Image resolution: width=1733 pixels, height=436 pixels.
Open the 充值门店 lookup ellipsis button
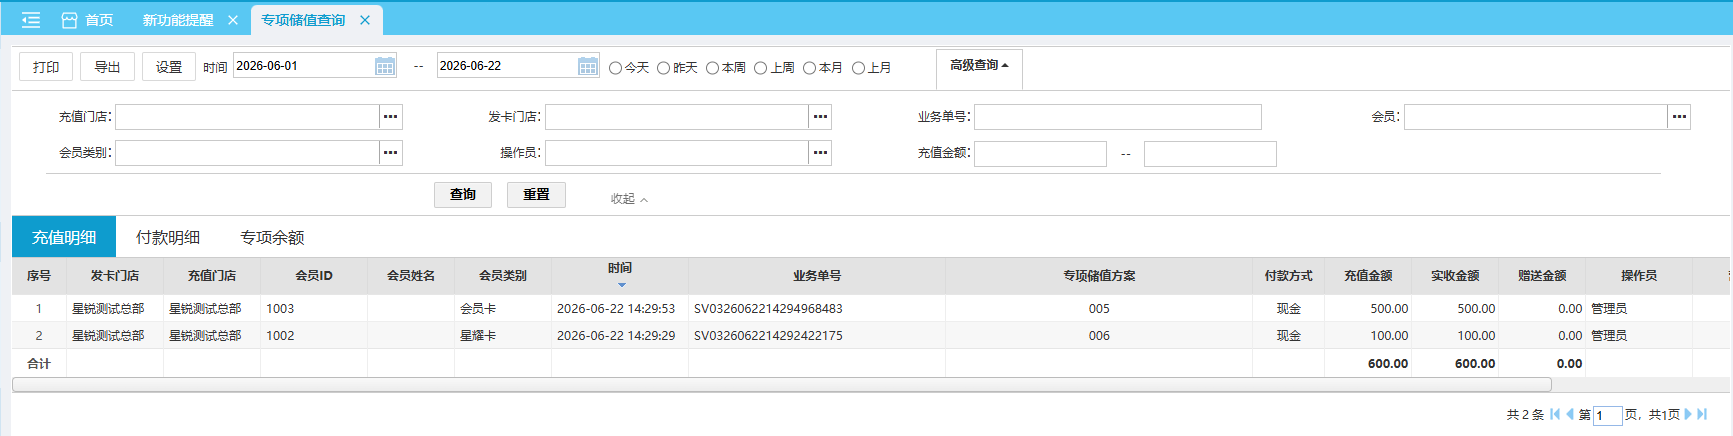(391, 117)
